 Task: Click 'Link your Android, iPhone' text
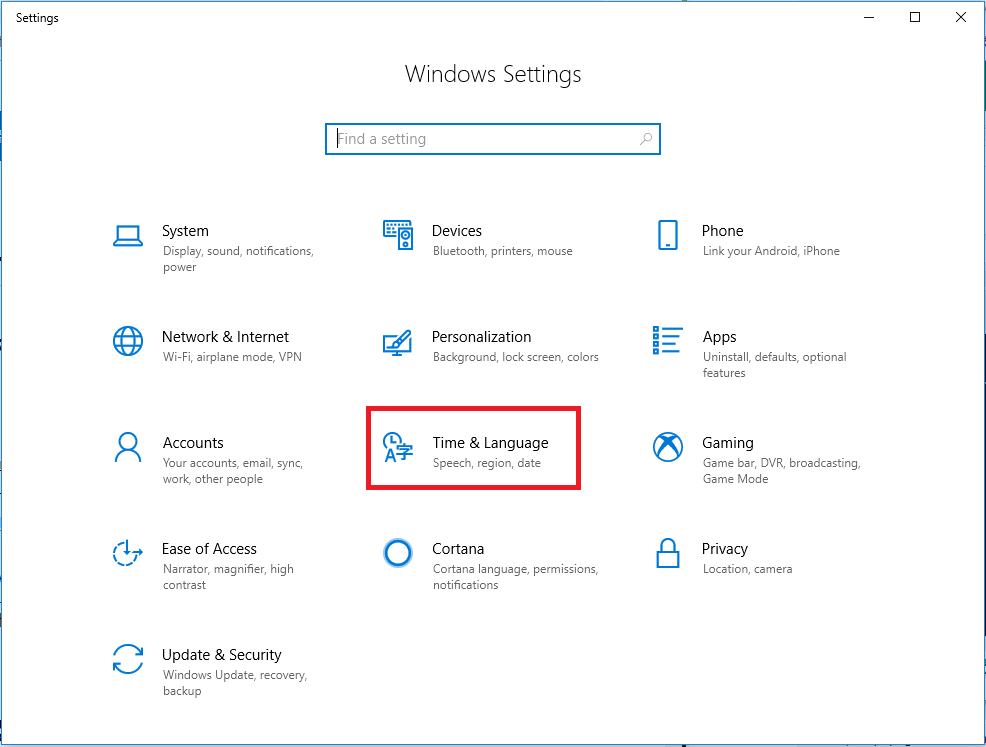[x=772, y=251]
